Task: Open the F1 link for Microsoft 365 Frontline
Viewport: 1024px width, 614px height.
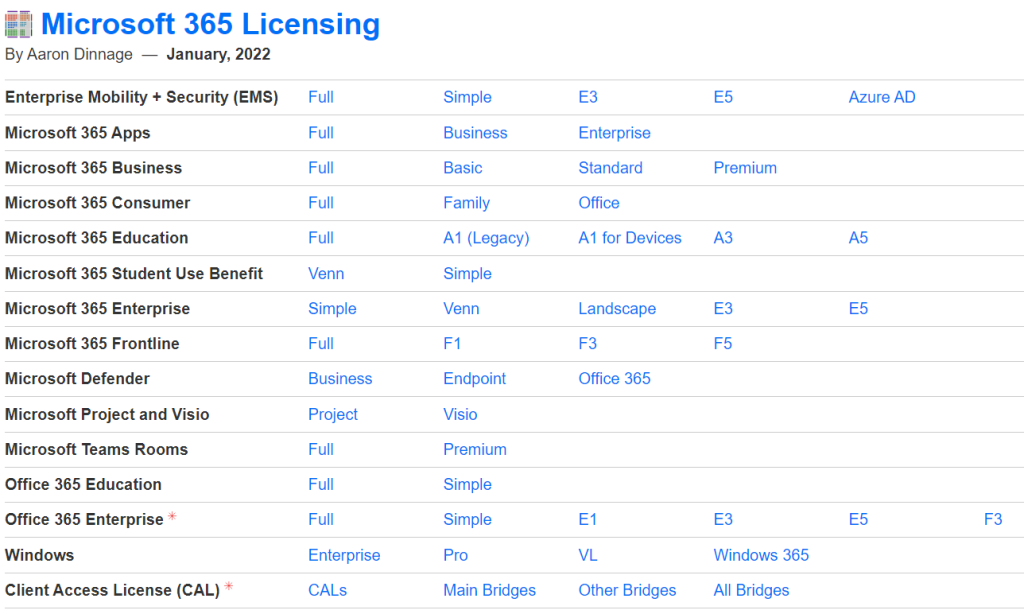Action: (x=452, y=344)
